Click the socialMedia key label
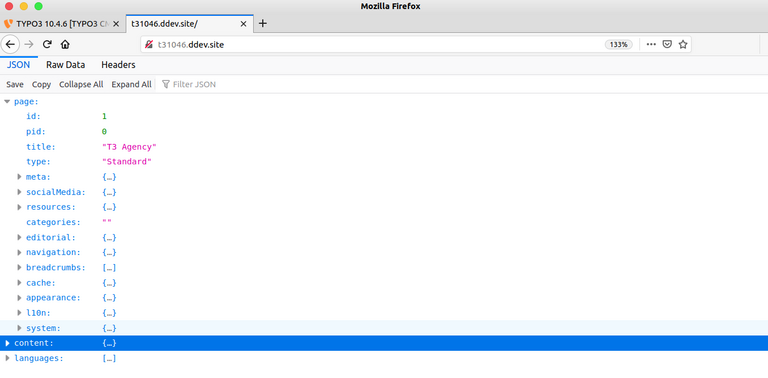This screenshot has width=768, height=378. pyautogui.click(x=55, y=192)
